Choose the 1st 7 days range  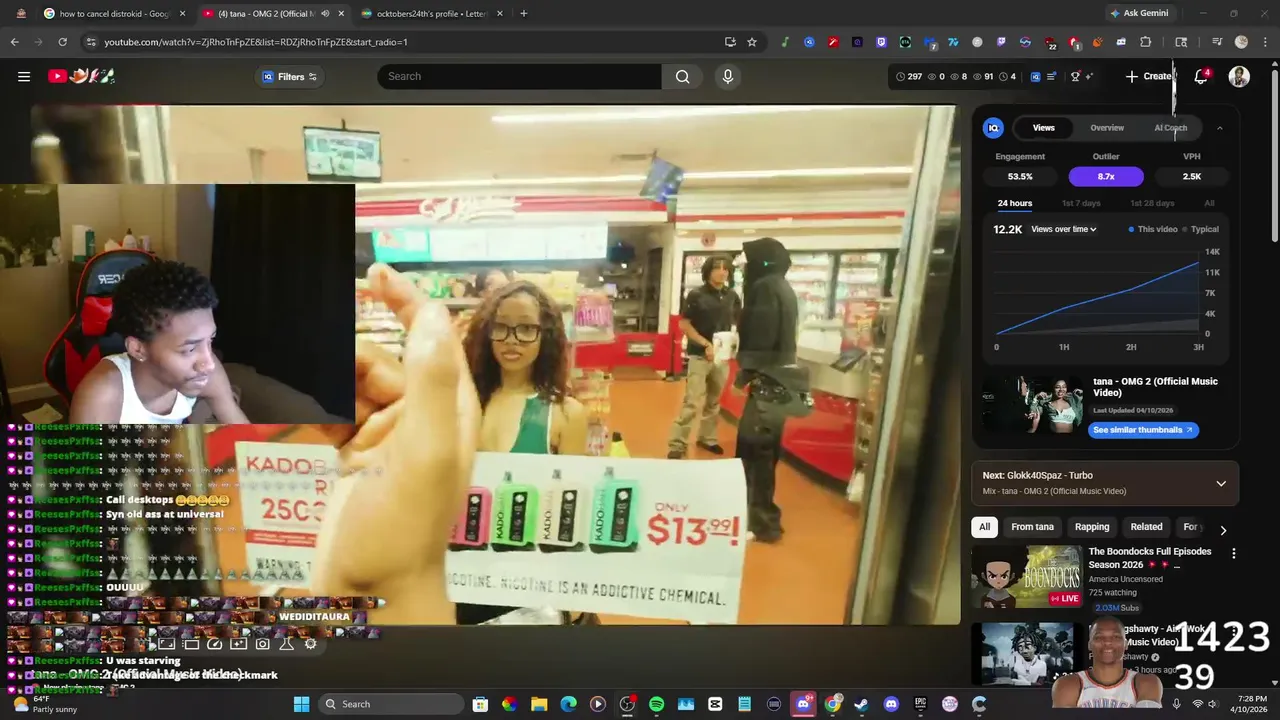point(1081,203)
